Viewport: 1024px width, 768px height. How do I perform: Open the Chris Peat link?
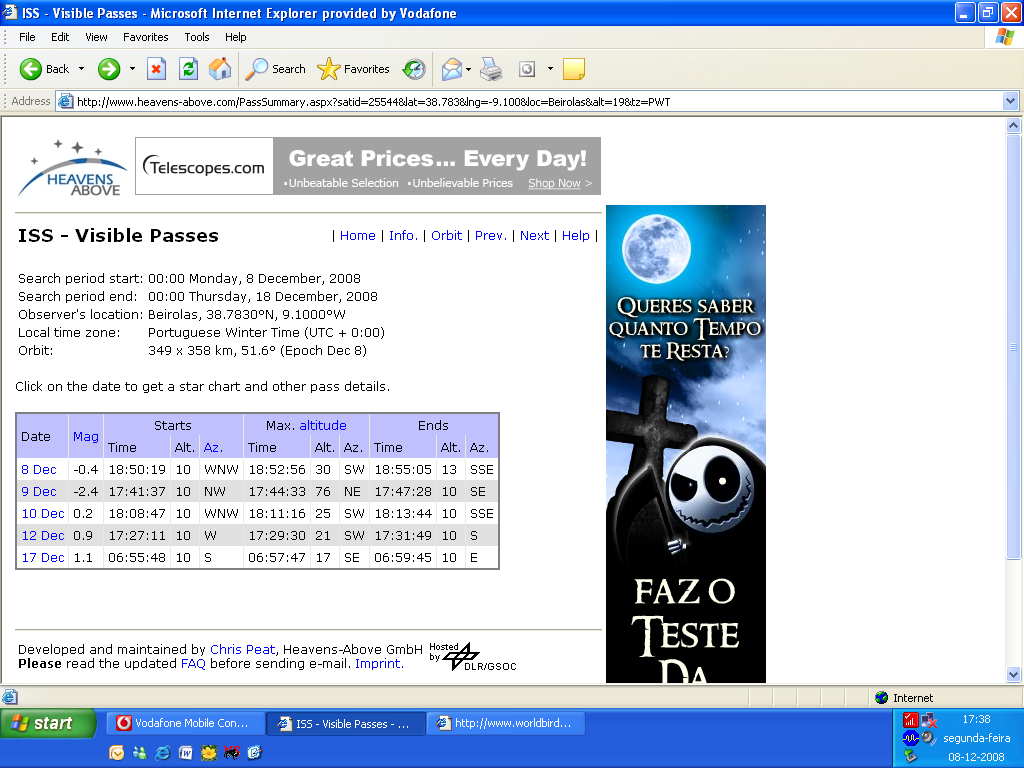242,649
